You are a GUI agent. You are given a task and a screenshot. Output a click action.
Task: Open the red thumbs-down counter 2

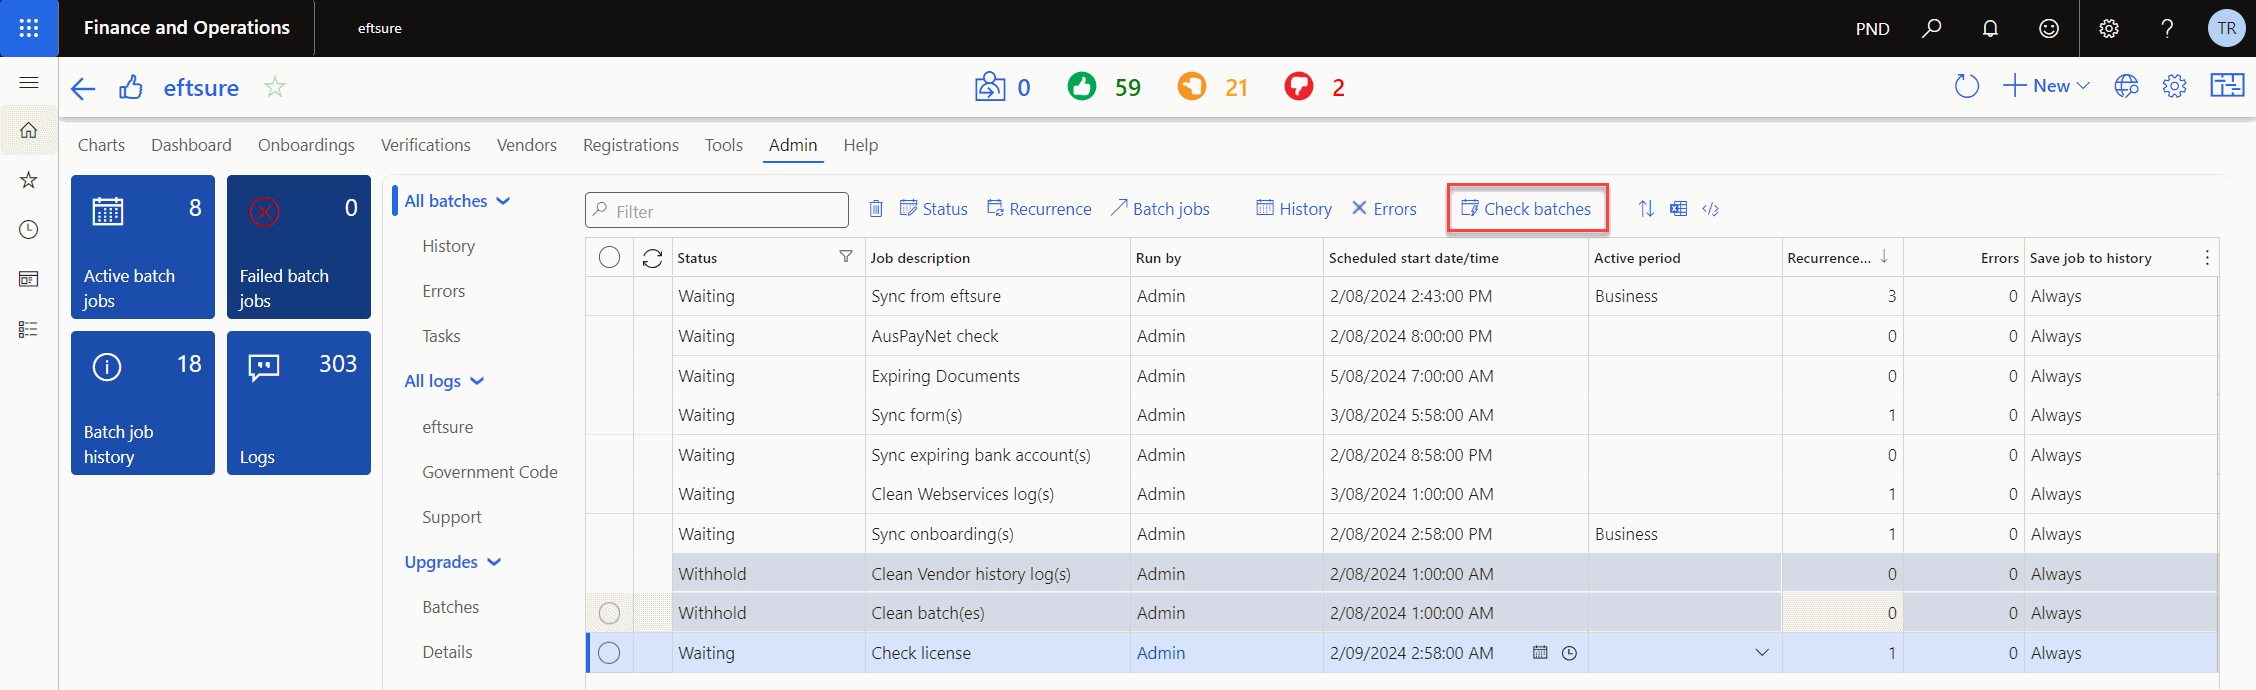pos(1315,87)
